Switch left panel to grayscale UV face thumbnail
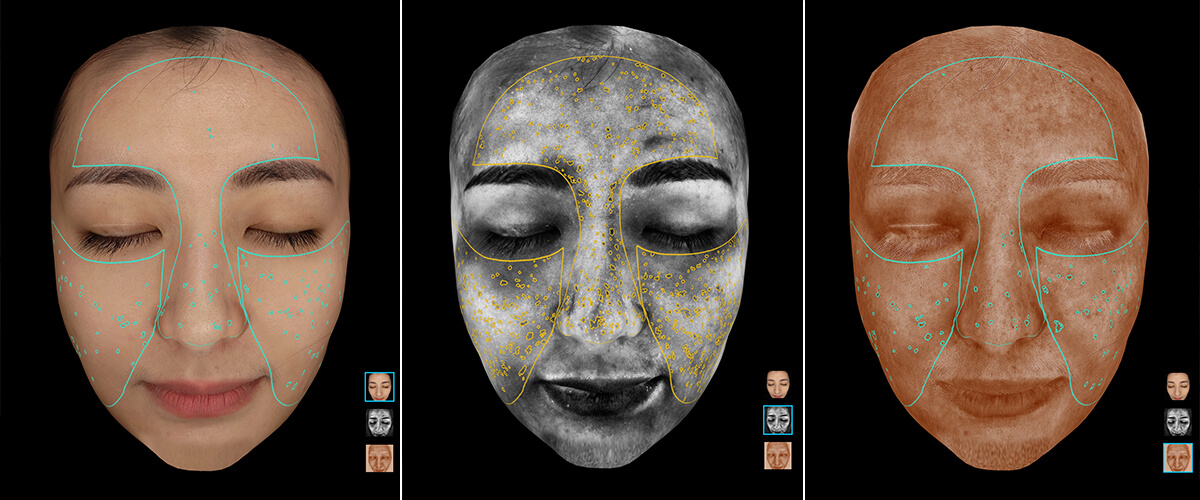1200x500 pixels. pos(380,422)
